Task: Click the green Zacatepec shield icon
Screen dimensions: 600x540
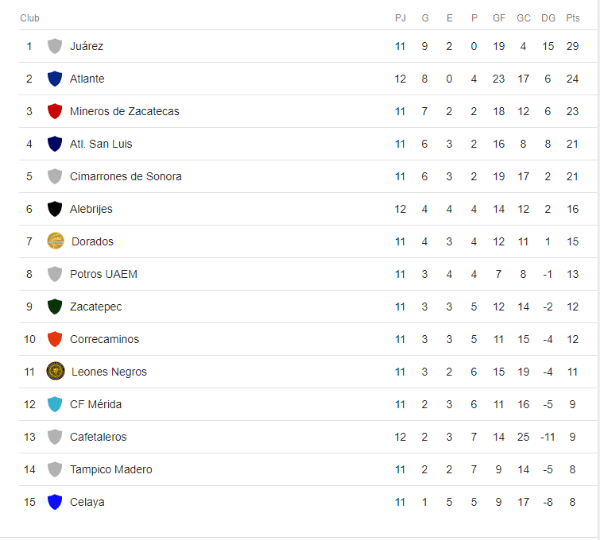Action: (x=55, y=306)
